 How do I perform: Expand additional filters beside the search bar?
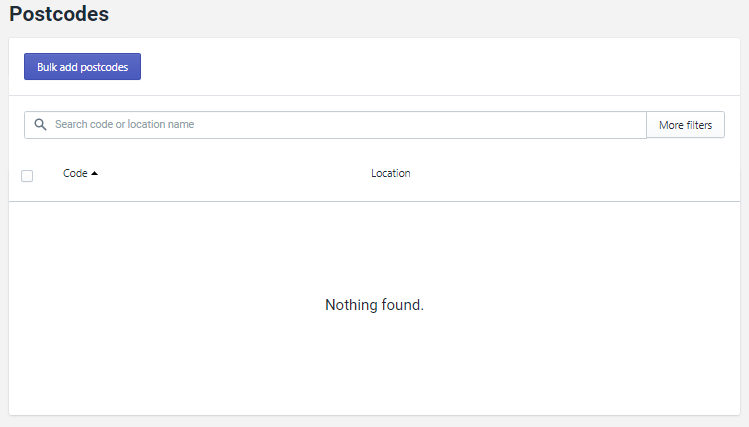tap(685, 125)
